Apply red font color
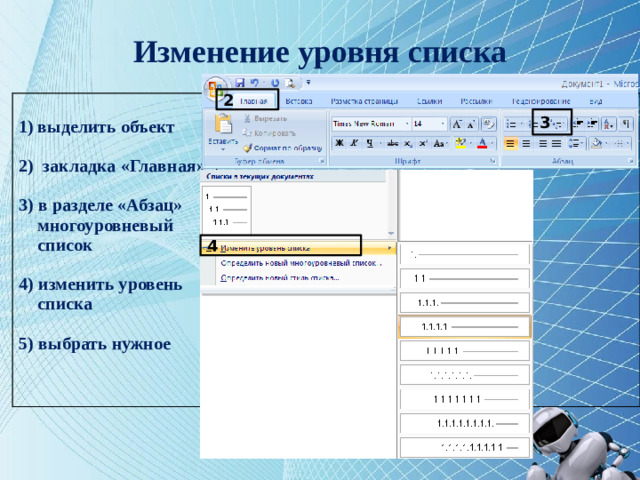Image resolution: width=640 pixels, height=480 pixels. 482,143
